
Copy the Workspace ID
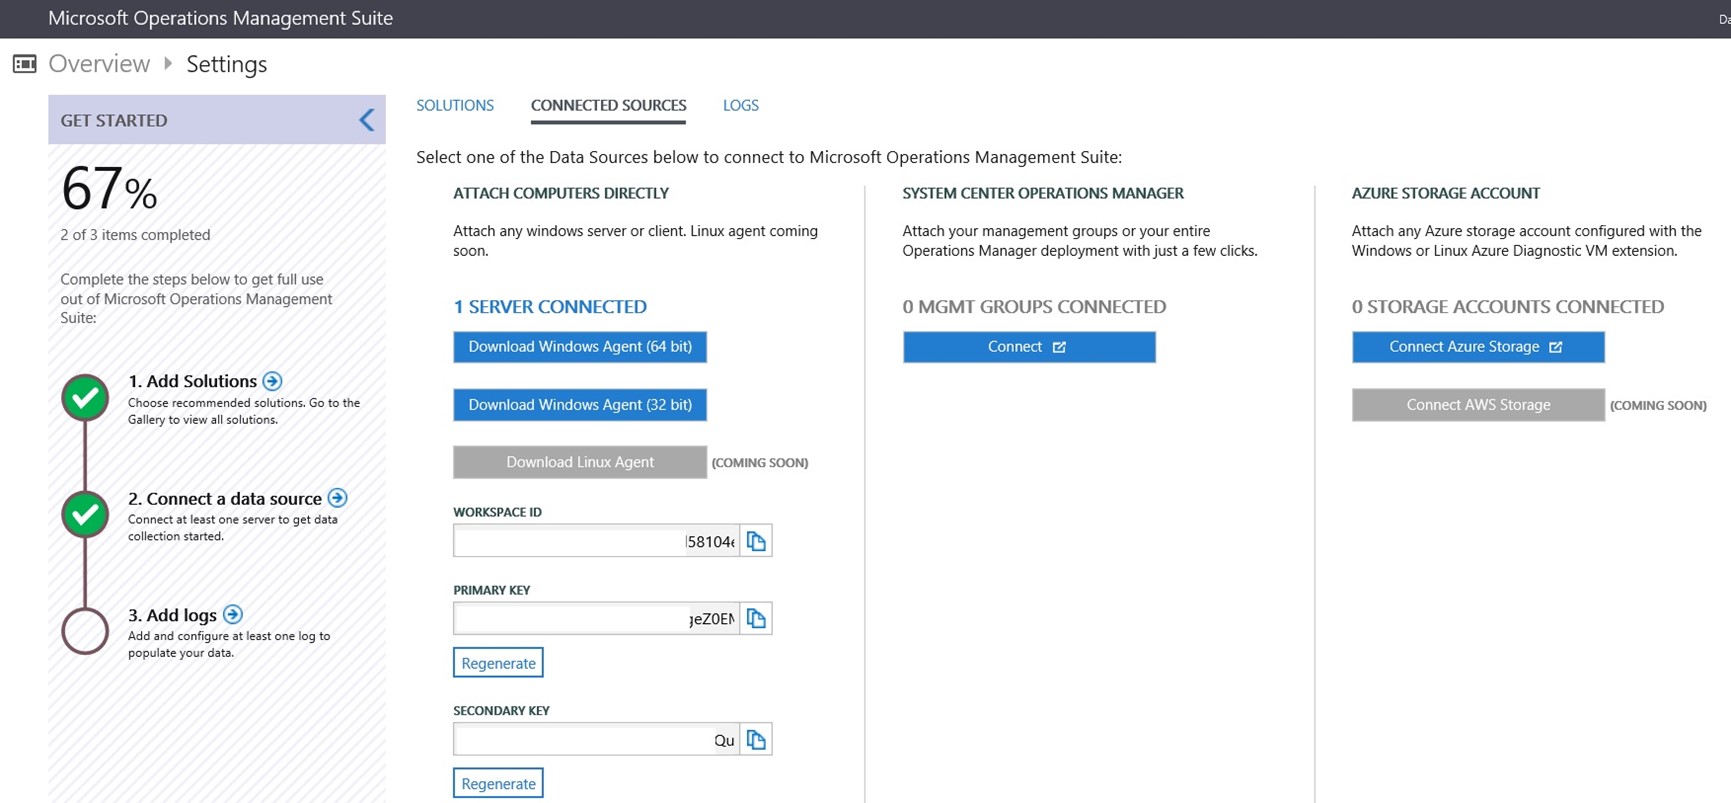coord(756,541)
